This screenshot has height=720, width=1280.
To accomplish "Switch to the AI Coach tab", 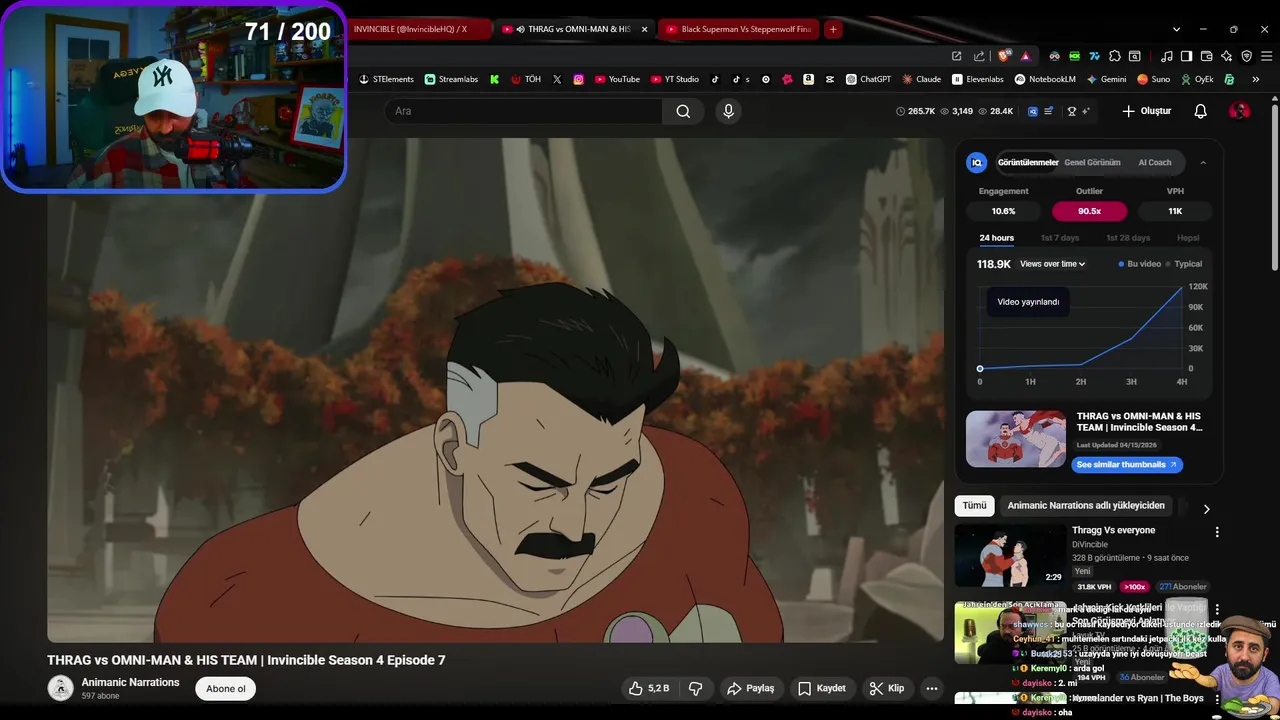I will [x=1154, y=162].
